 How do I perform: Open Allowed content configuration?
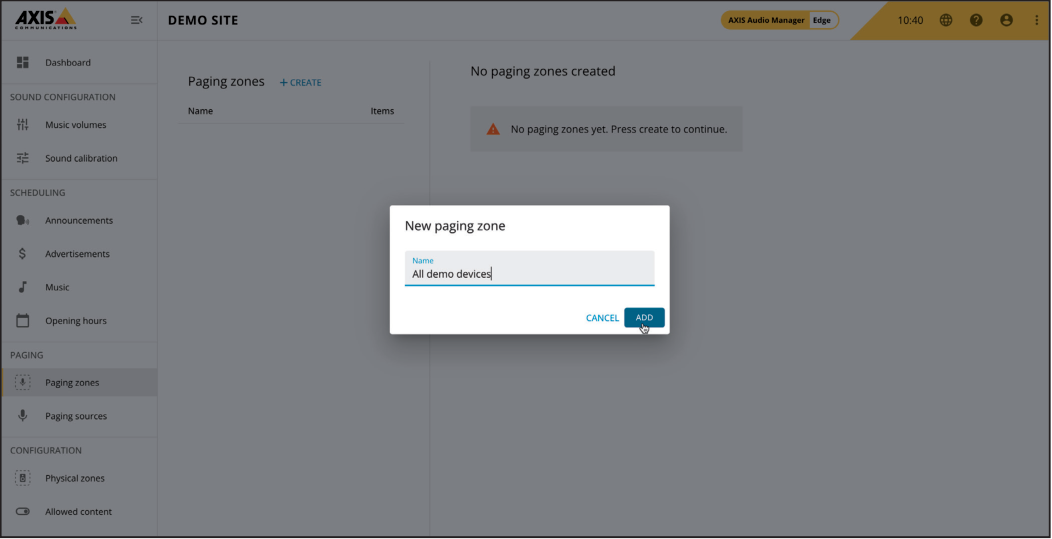pos(79,511)
